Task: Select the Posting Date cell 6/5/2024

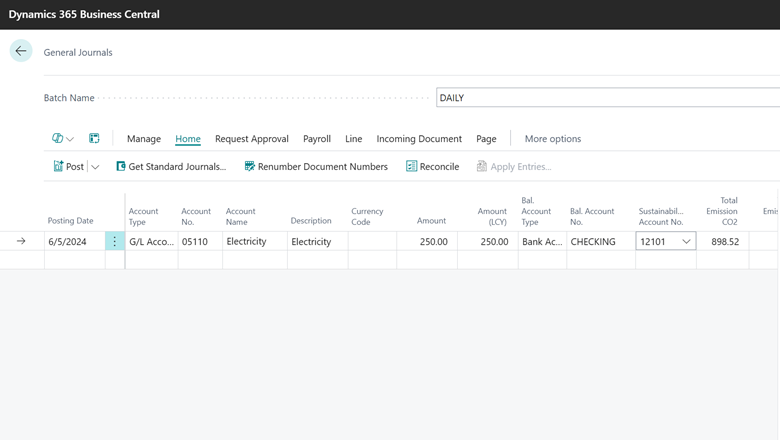Action: [71, 242]
